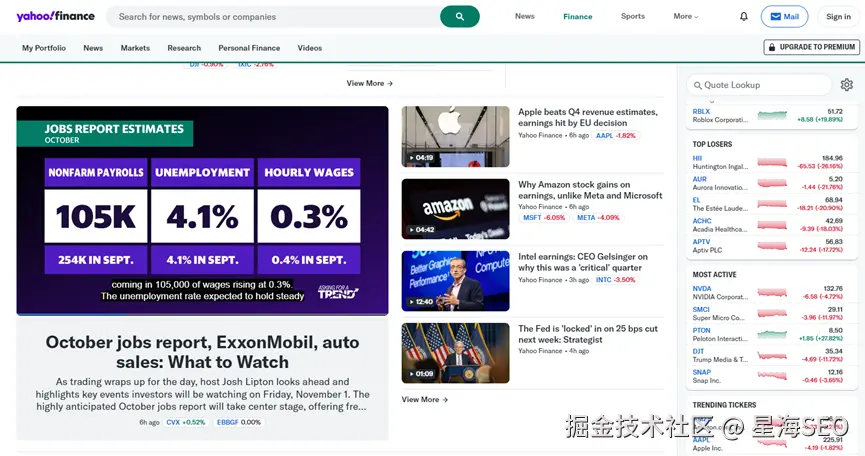
Task: Click the CVX +0.52% ticker tag
Action: 185,422
